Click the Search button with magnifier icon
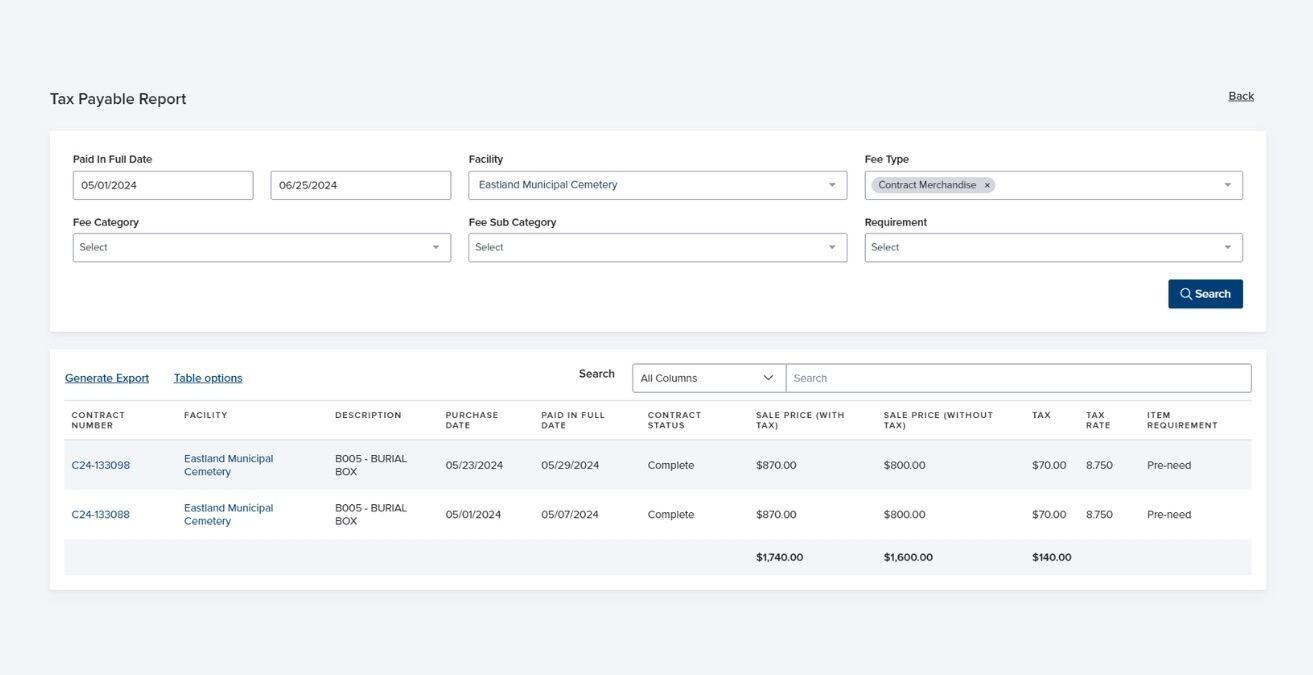1313x675 pixels. pyautogui.click(x=1205, y=294)
